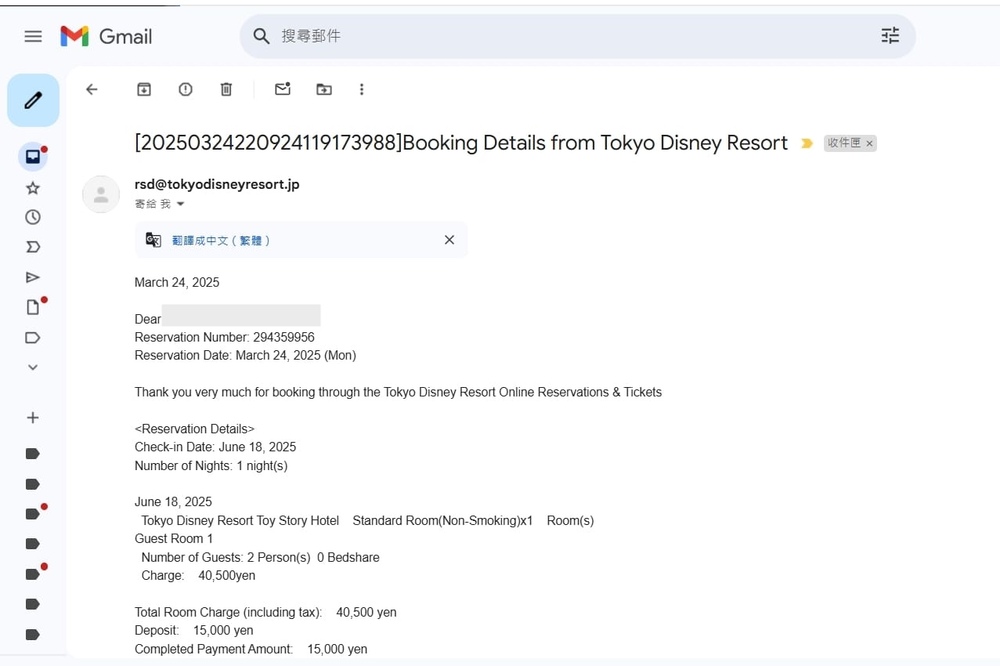This screenshot has height=666, width=1000.
Task: Go back to inbox list arrow
Action: (x=92, y=89)
